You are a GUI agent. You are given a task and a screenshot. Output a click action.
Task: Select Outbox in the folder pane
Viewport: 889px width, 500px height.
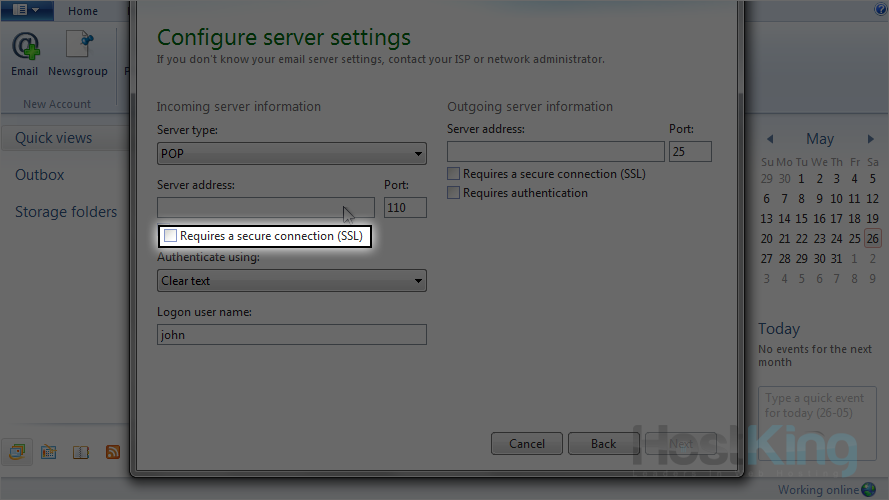pos(40,175)
